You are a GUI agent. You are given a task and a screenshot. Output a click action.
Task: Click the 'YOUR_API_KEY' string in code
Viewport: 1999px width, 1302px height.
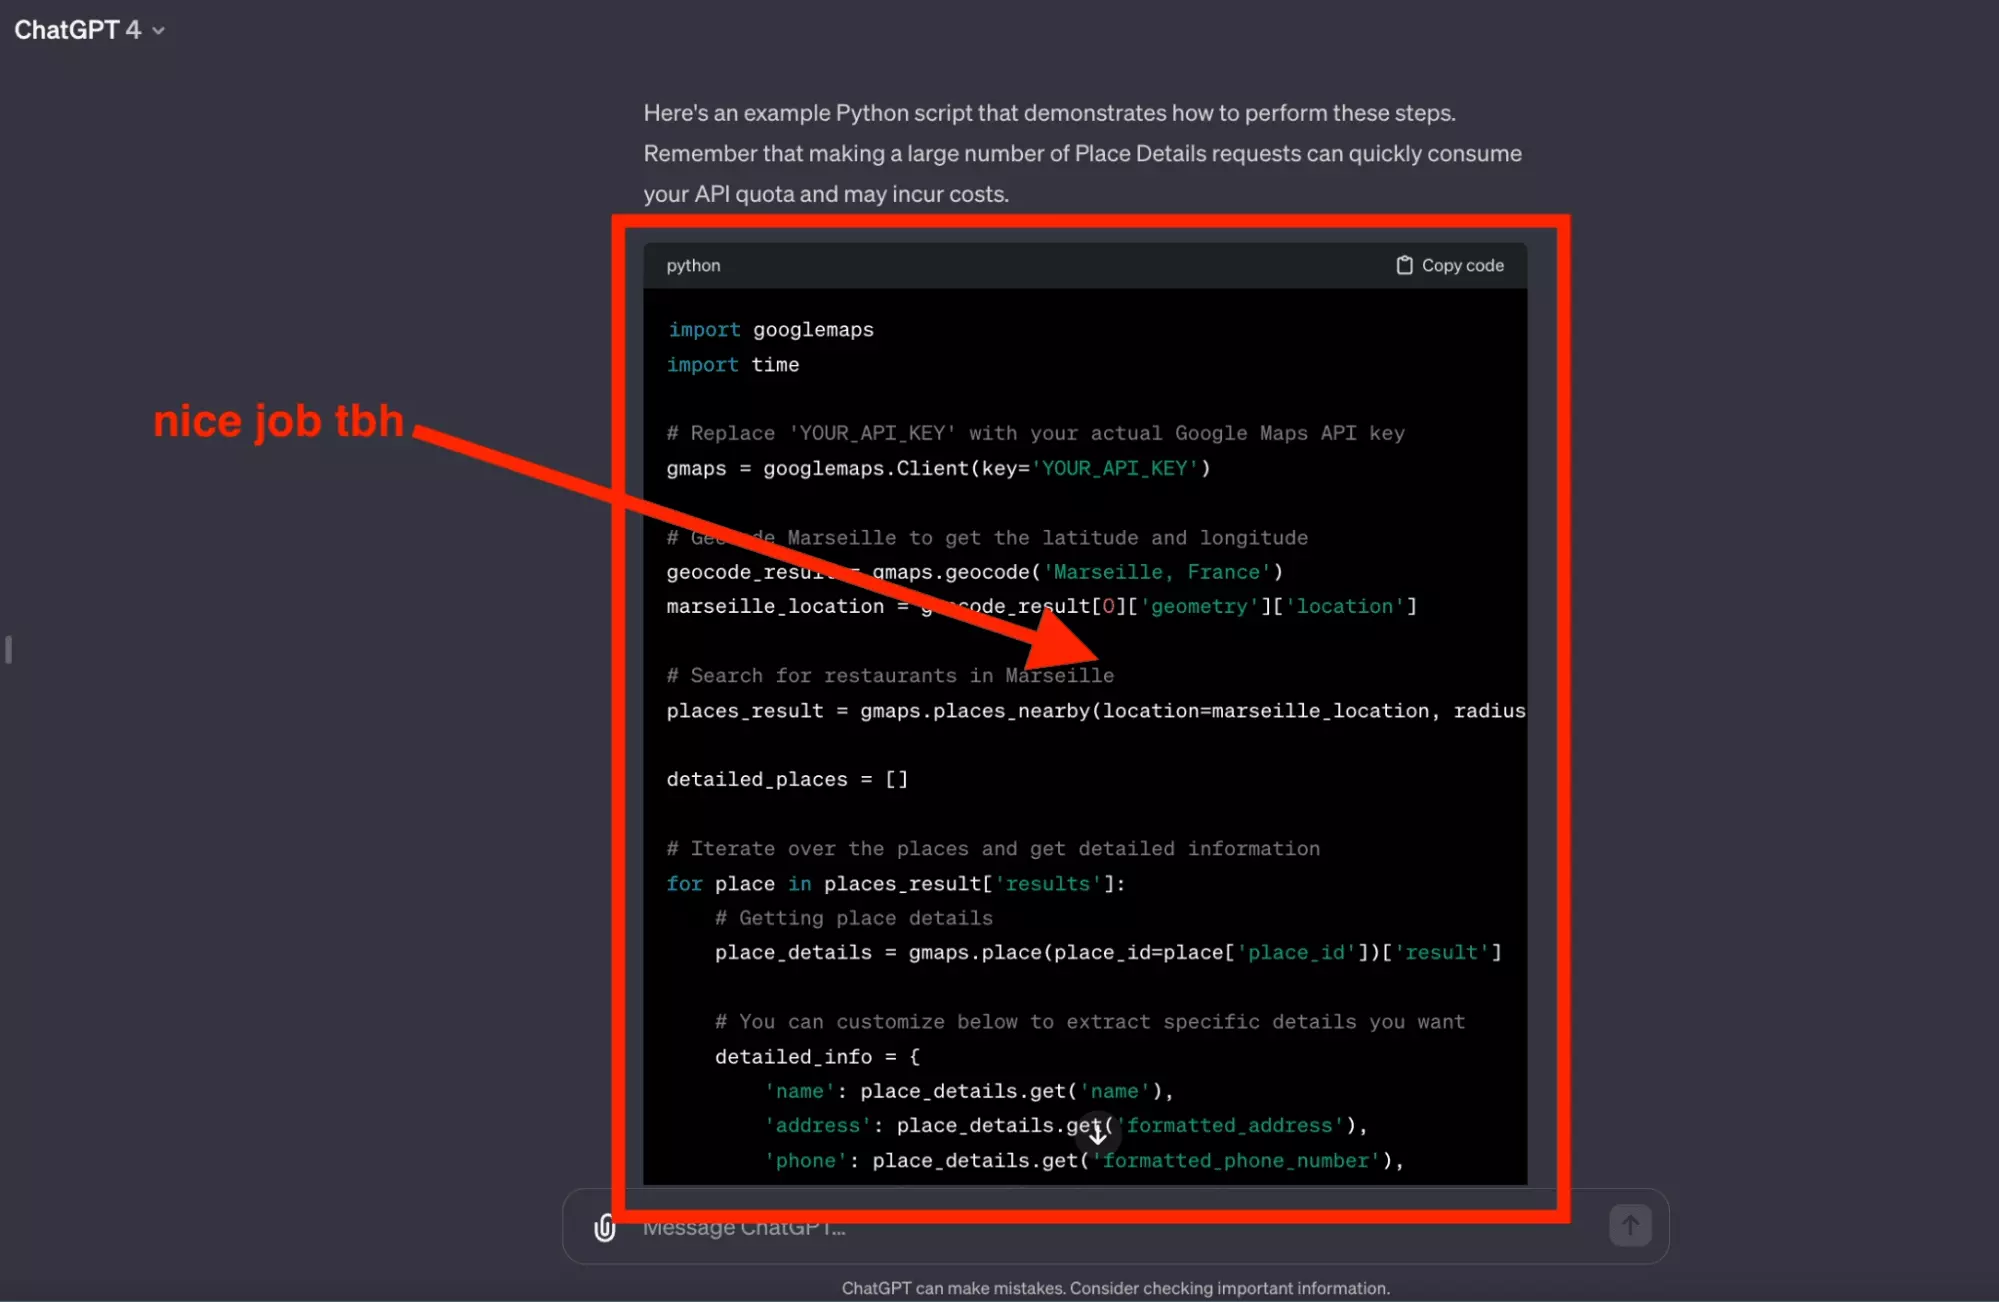[1115, 468]
